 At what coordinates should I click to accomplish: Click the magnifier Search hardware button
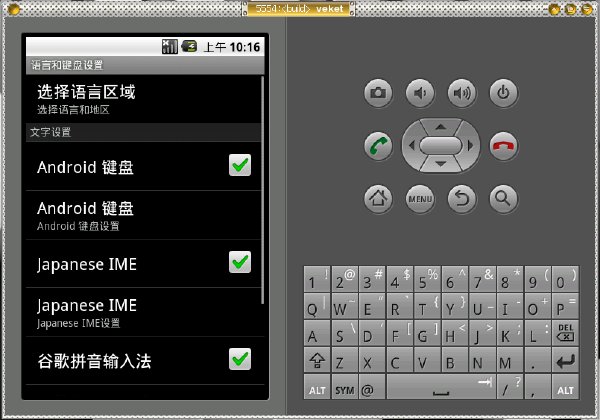point(504,199)
